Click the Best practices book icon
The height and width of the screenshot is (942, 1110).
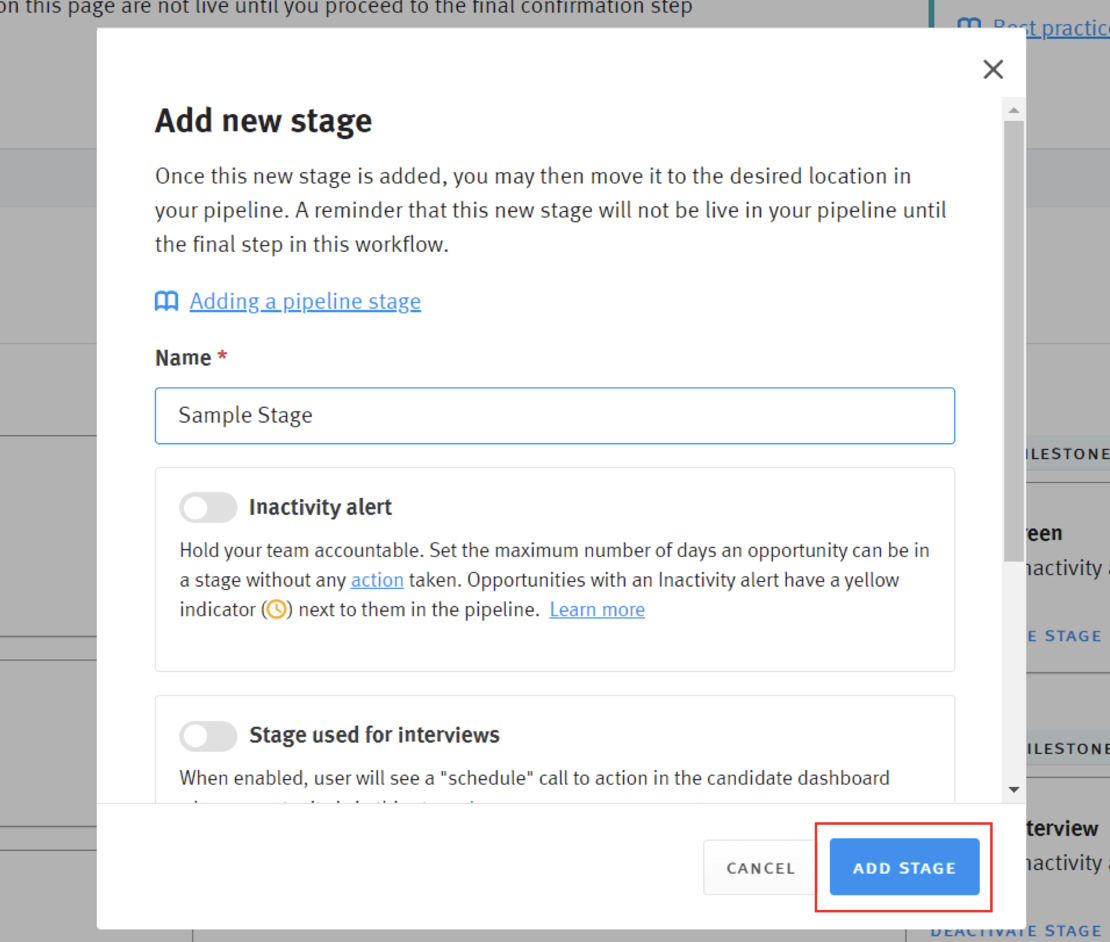click(x=968, y=25)
